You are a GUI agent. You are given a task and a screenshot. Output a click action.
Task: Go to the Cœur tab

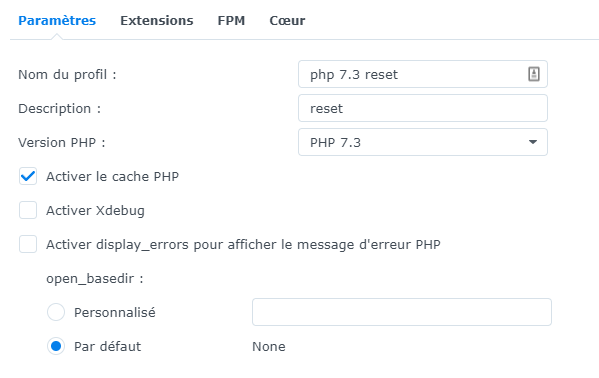click(x=287, y=21)
